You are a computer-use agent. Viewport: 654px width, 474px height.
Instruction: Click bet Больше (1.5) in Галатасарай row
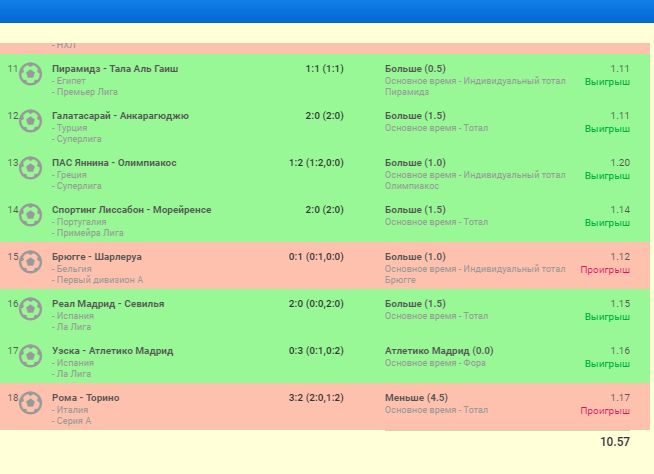click(415, 116)
